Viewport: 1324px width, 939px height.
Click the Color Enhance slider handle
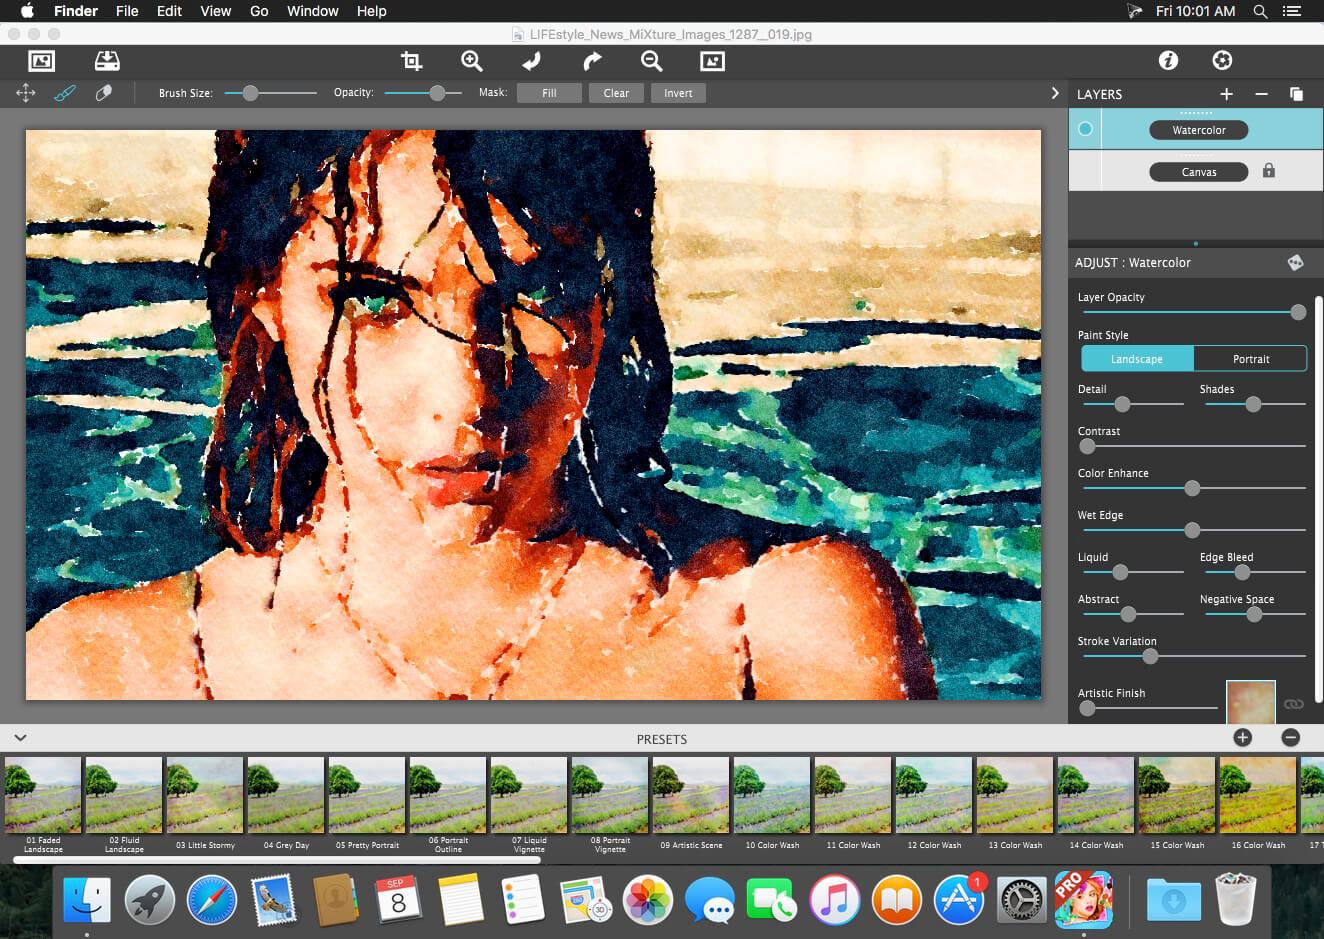(1192, 488)
